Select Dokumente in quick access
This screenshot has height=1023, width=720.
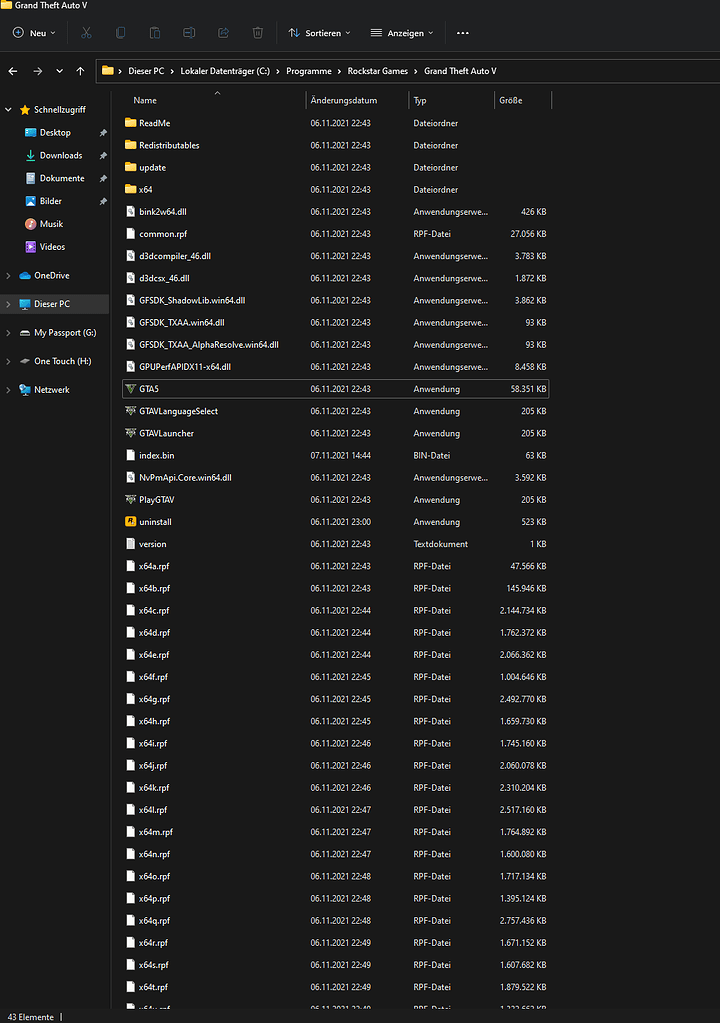coord(62,178)
